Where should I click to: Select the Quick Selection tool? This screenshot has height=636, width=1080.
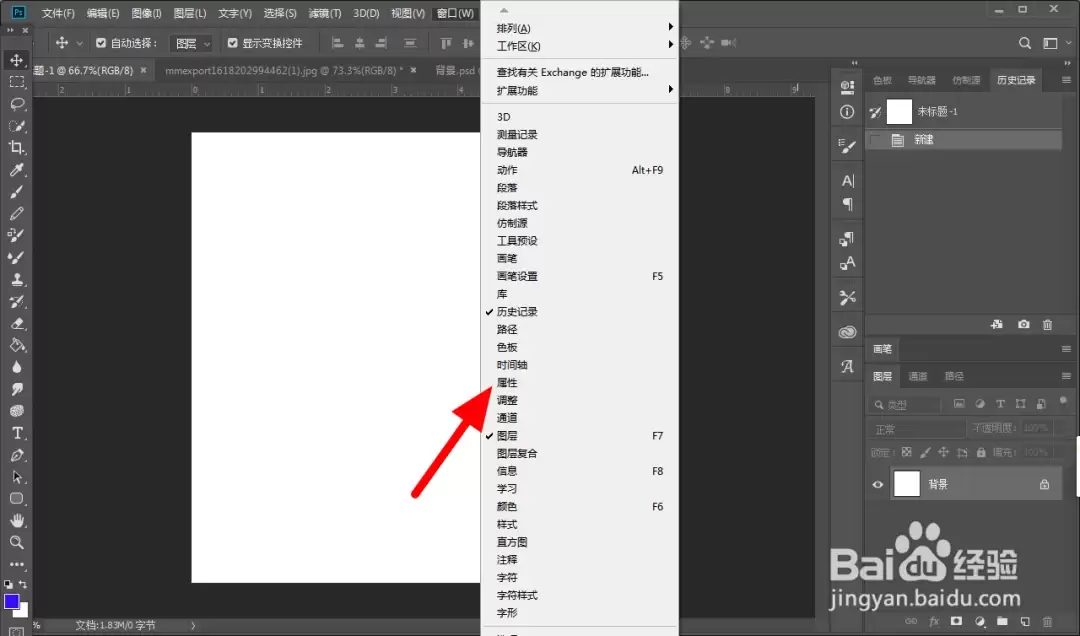(17, 126)
